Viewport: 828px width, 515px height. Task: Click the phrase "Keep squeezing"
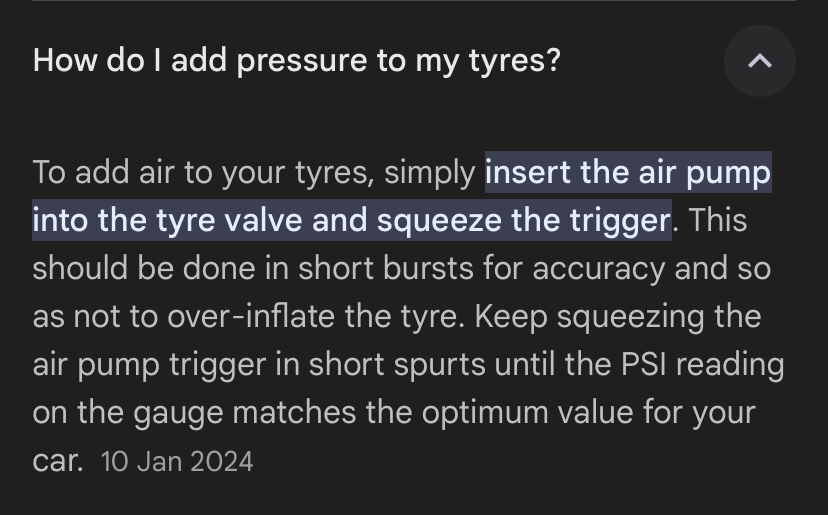coord(589,318)
